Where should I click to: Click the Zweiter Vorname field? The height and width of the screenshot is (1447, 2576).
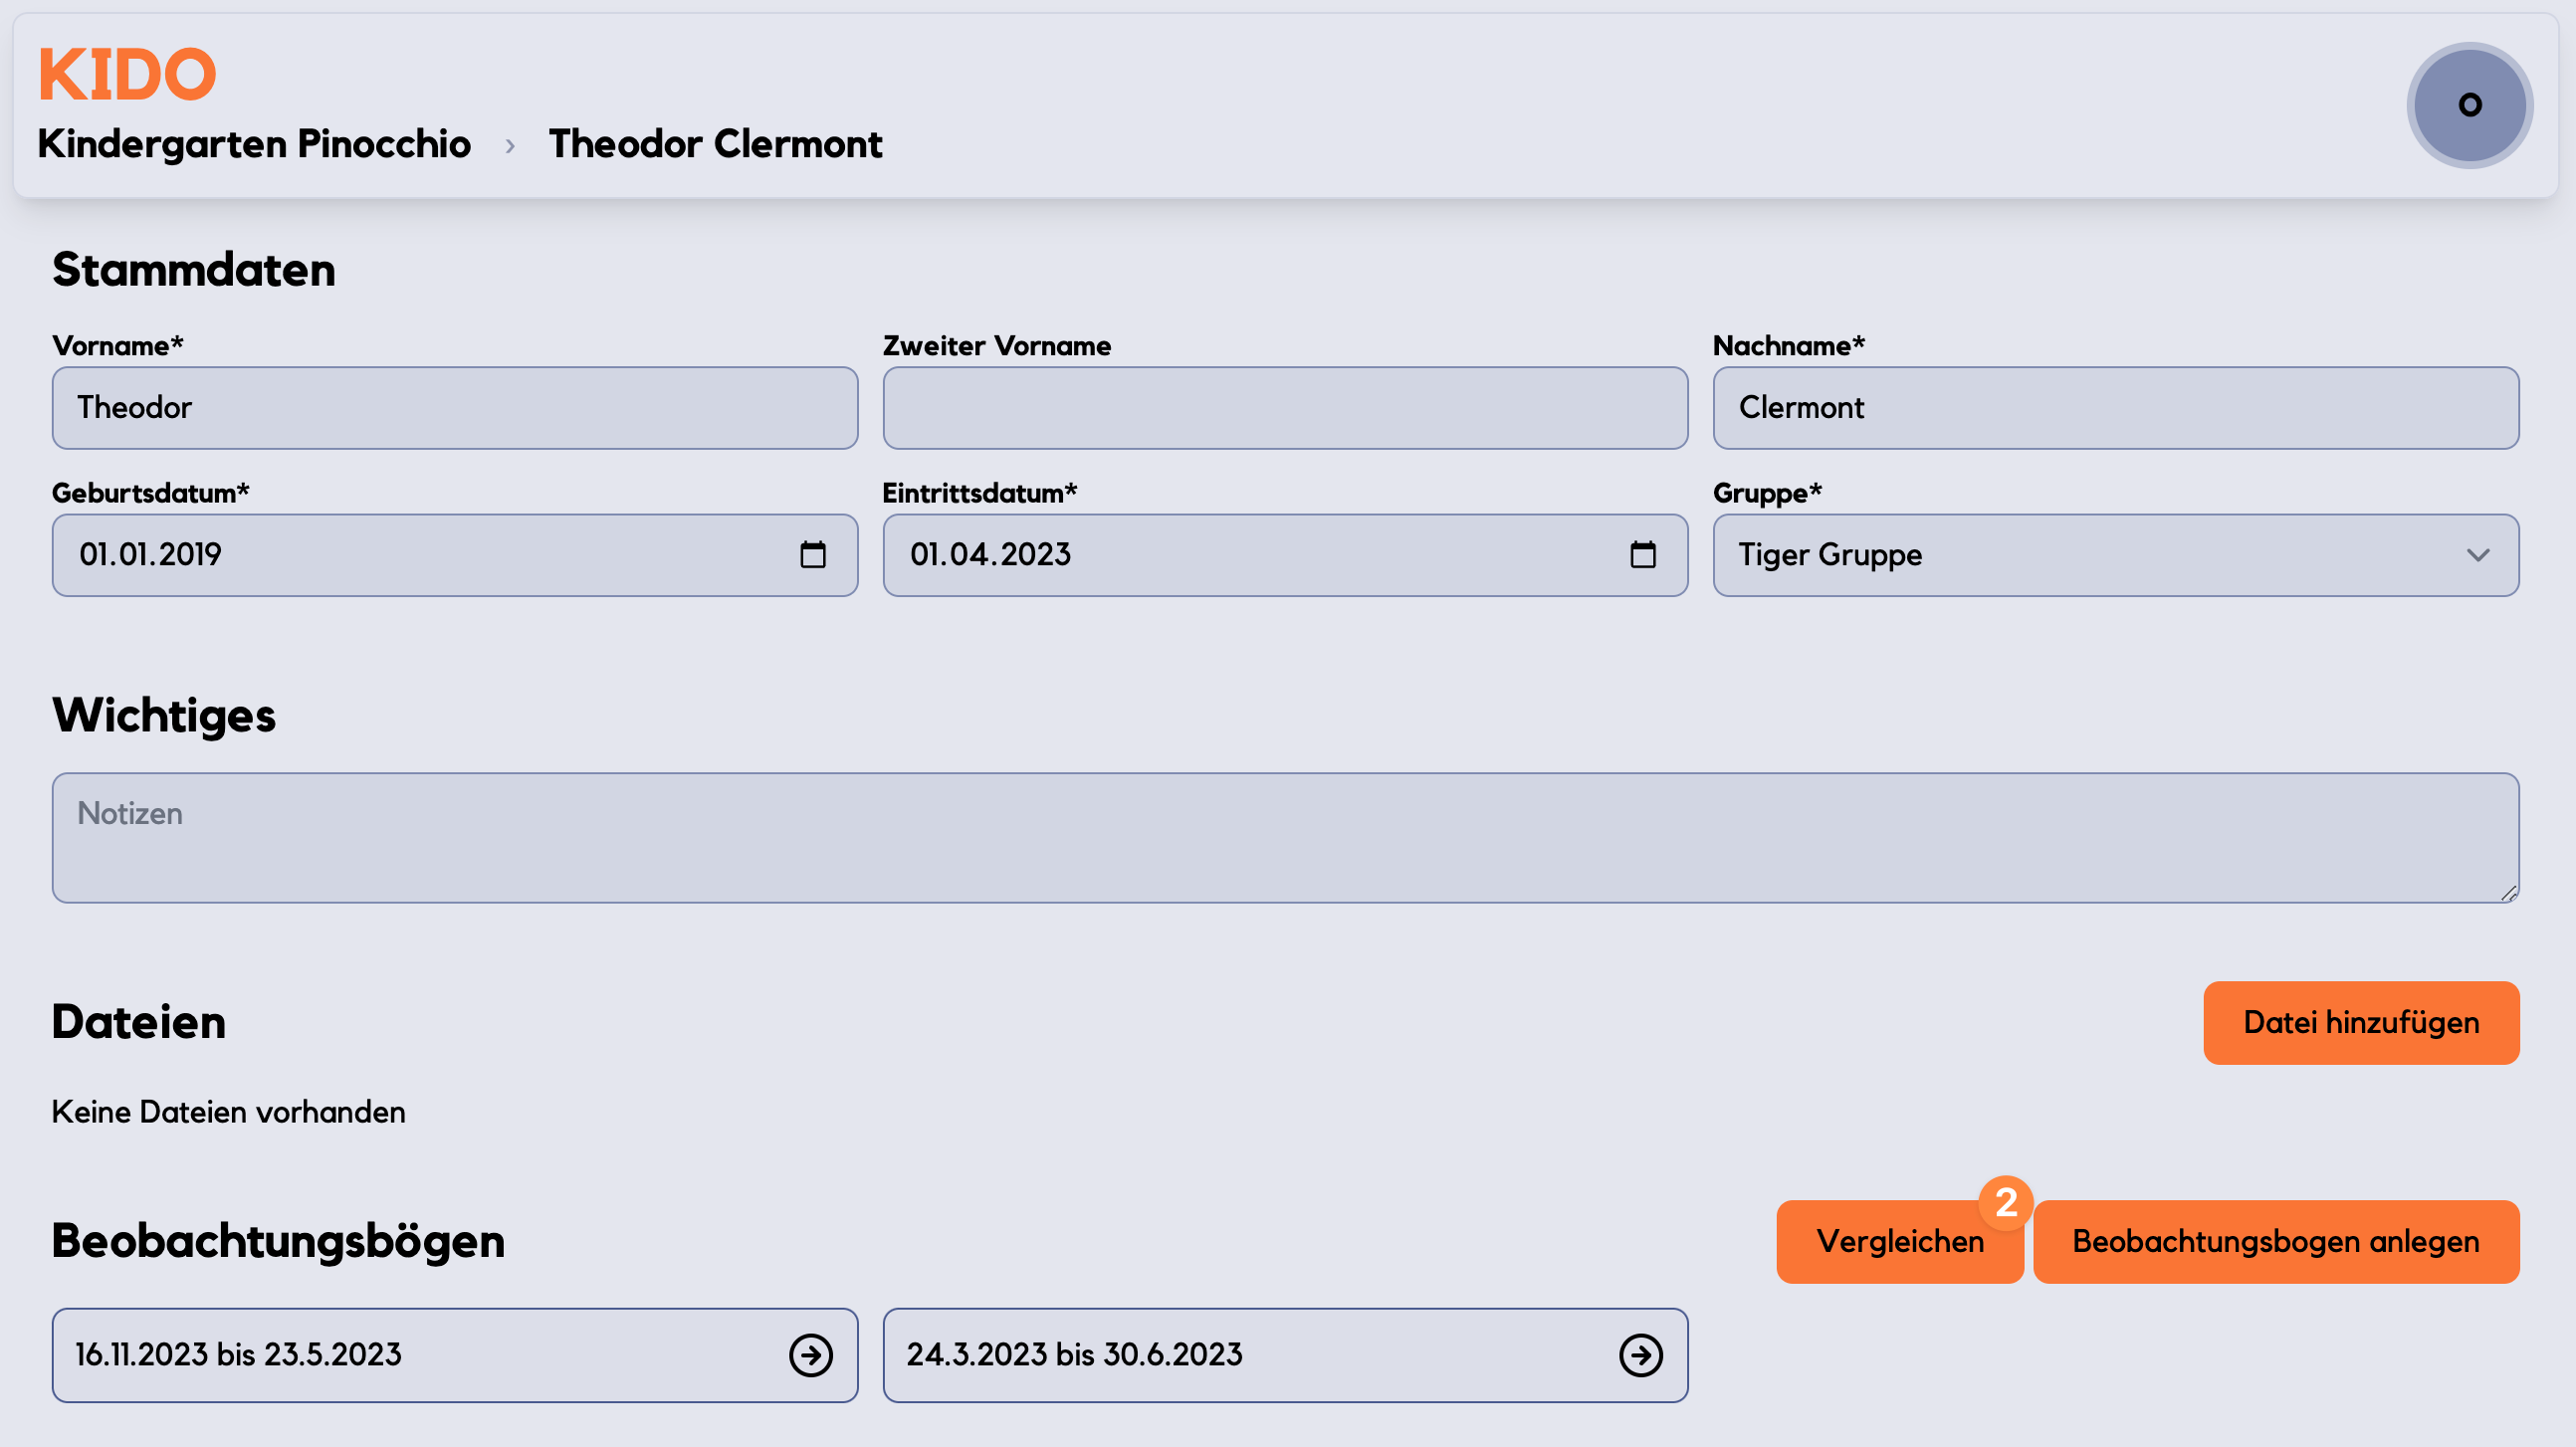pos(1284,408)
